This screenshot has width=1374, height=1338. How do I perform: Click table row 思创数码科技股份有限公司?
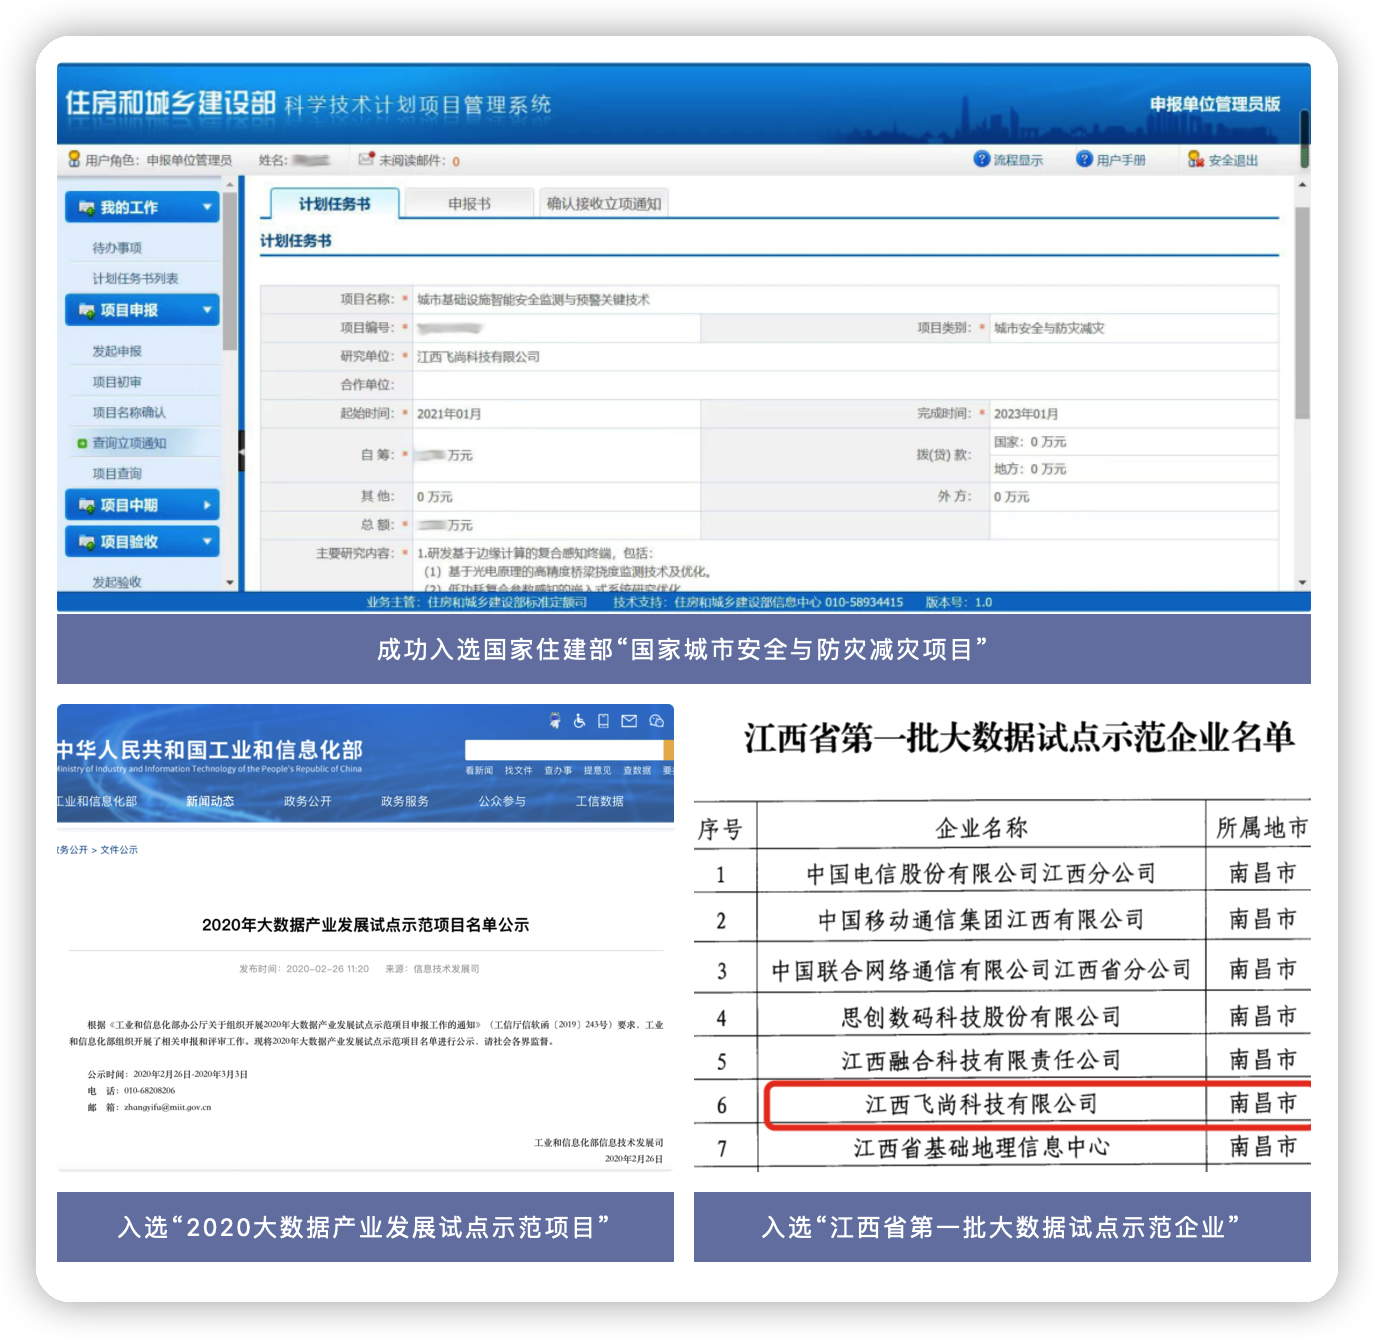point(1002,1018)
